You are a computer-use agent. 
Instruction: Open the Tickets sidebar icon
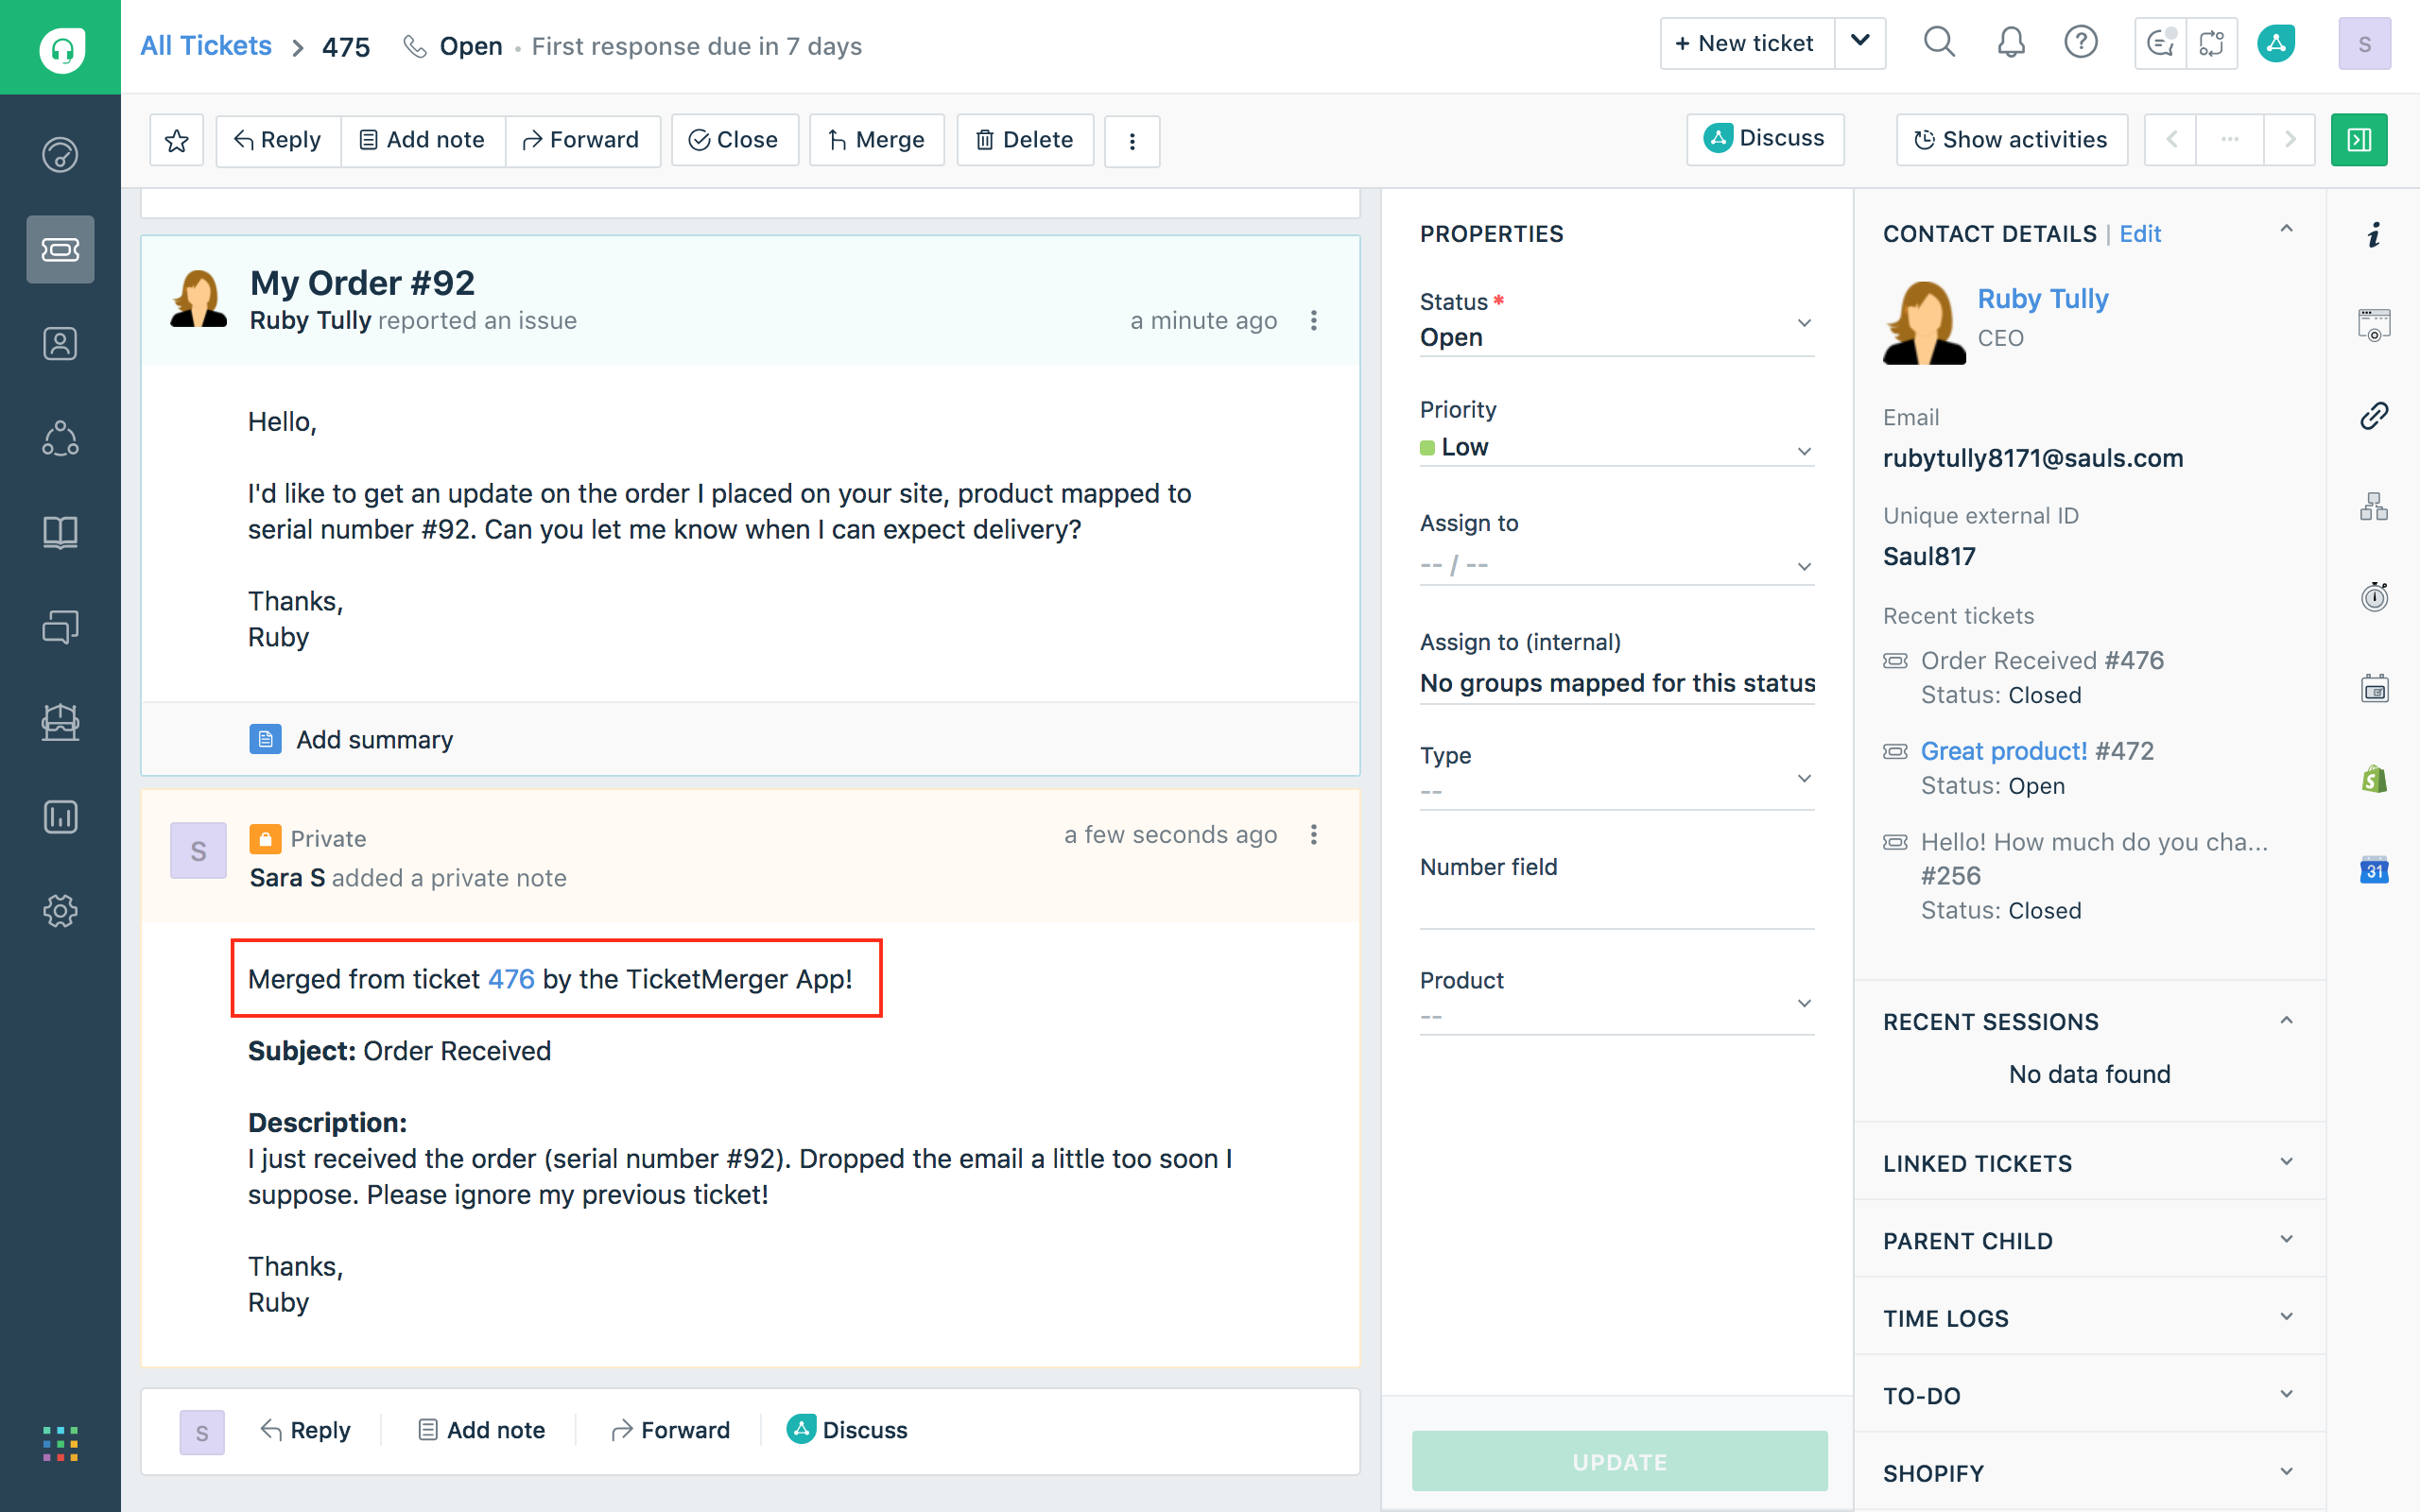(60, 249)
